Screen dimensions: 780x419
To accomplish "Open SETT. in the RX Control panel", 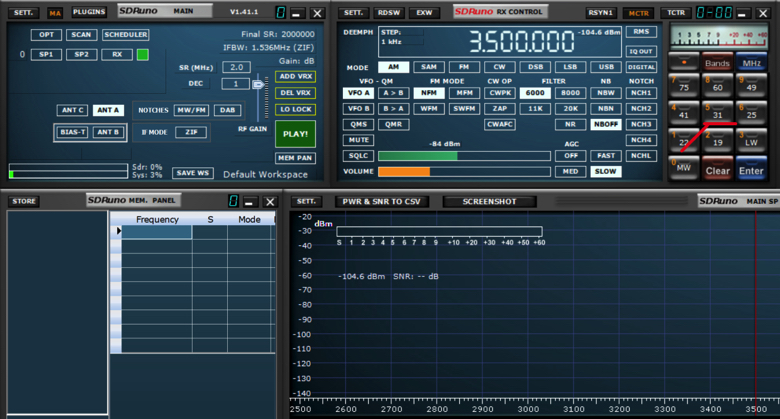I will 354,12.
